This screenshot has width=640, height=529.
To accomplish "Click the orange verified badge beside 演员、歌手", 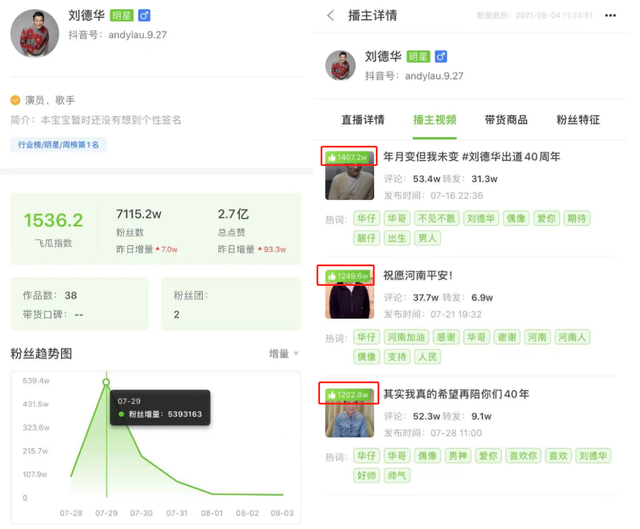I will click(15, 100).
